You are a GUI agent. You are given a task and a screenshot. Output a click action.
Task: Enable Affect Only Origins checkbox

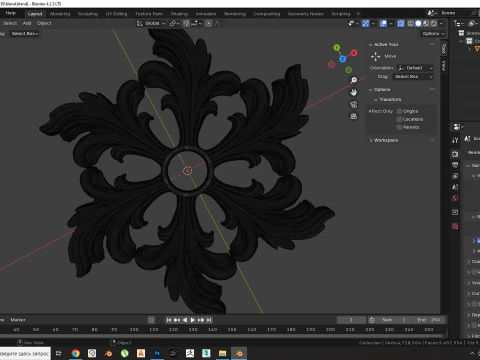(x=399, y=111)
